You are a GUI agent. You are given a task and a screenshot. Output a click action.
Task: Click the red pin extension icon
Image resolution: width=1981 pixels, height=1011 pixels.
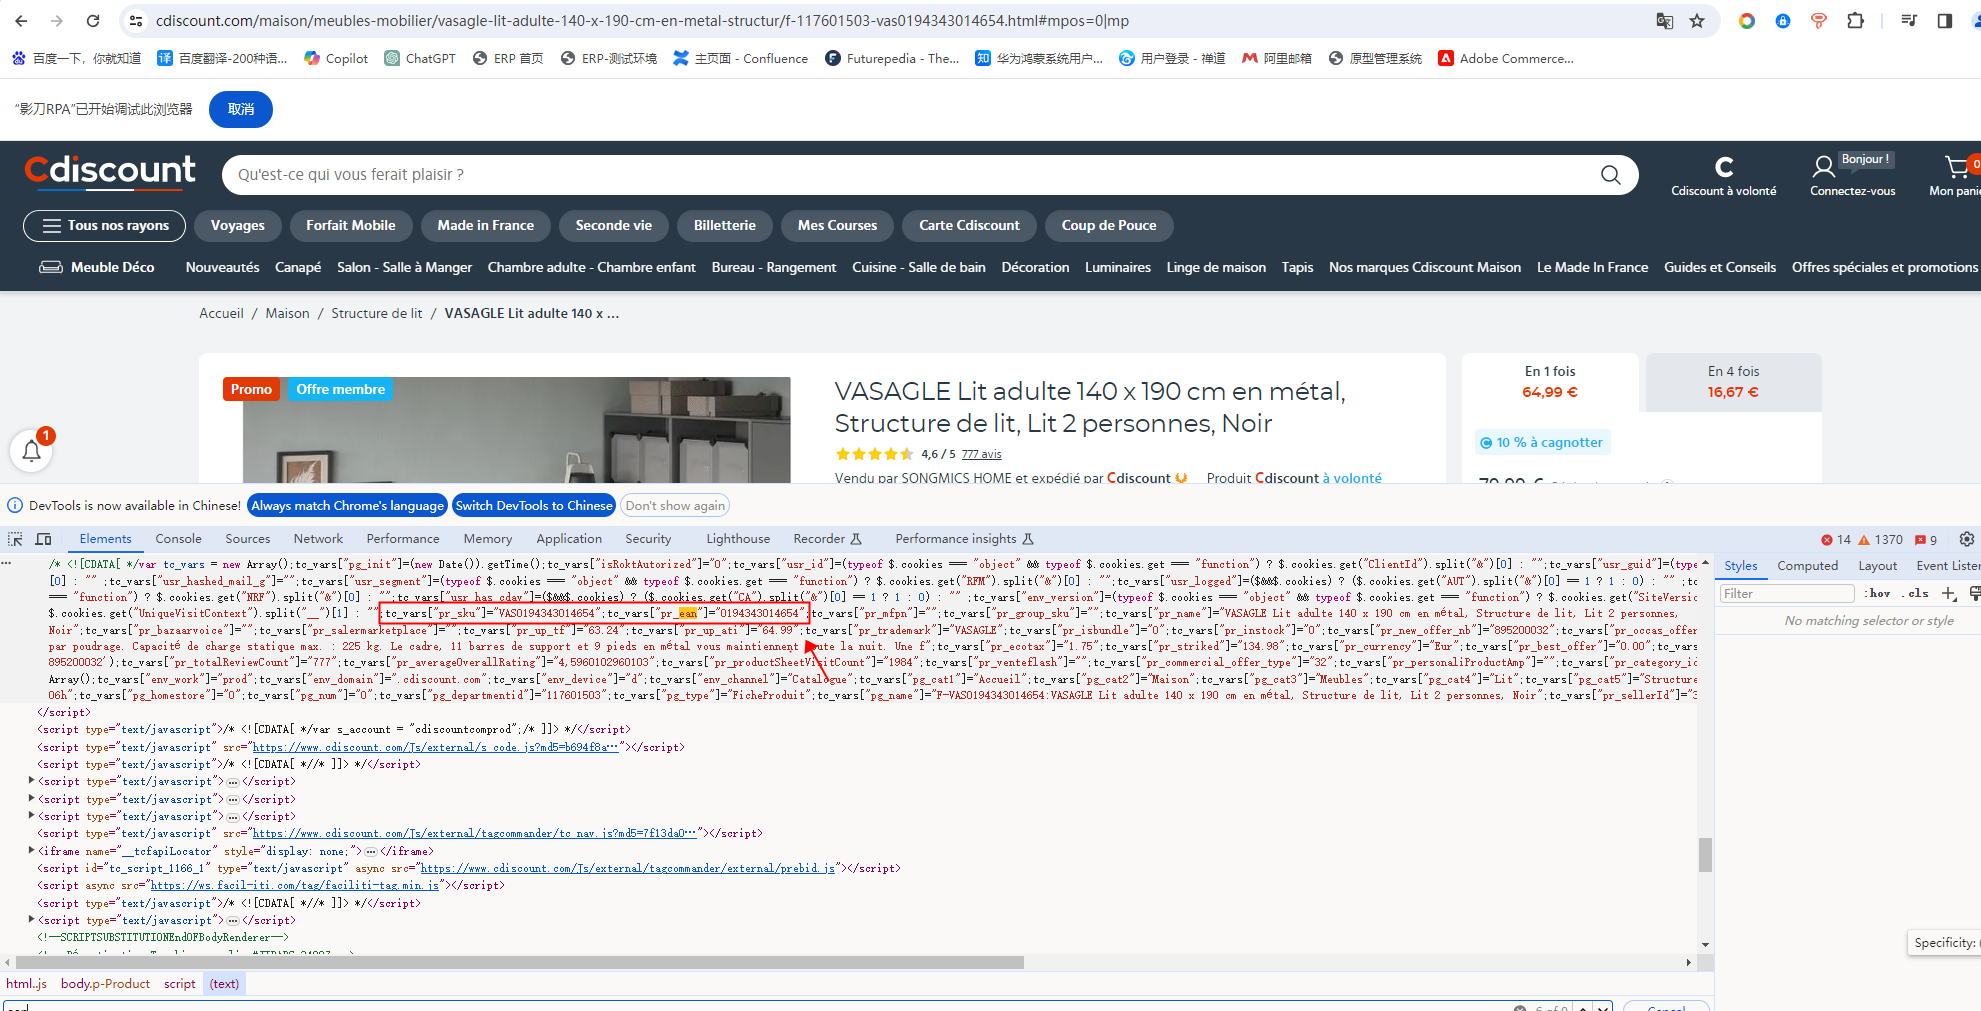1819,21
